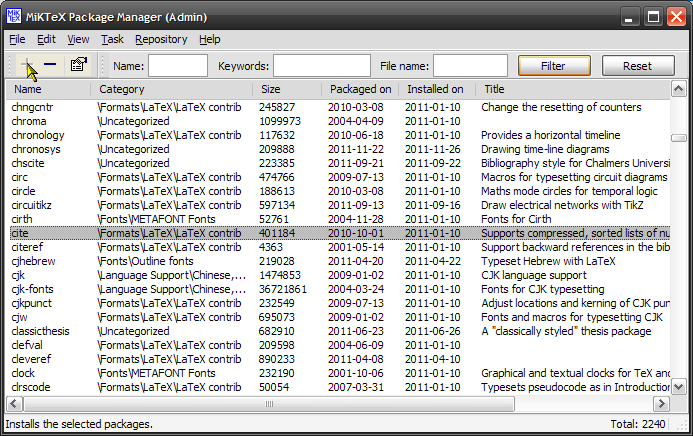Viewport: 693px width, 436px height.
Task: Sort by the Packaged on column header
Action: tap(360, 89)
